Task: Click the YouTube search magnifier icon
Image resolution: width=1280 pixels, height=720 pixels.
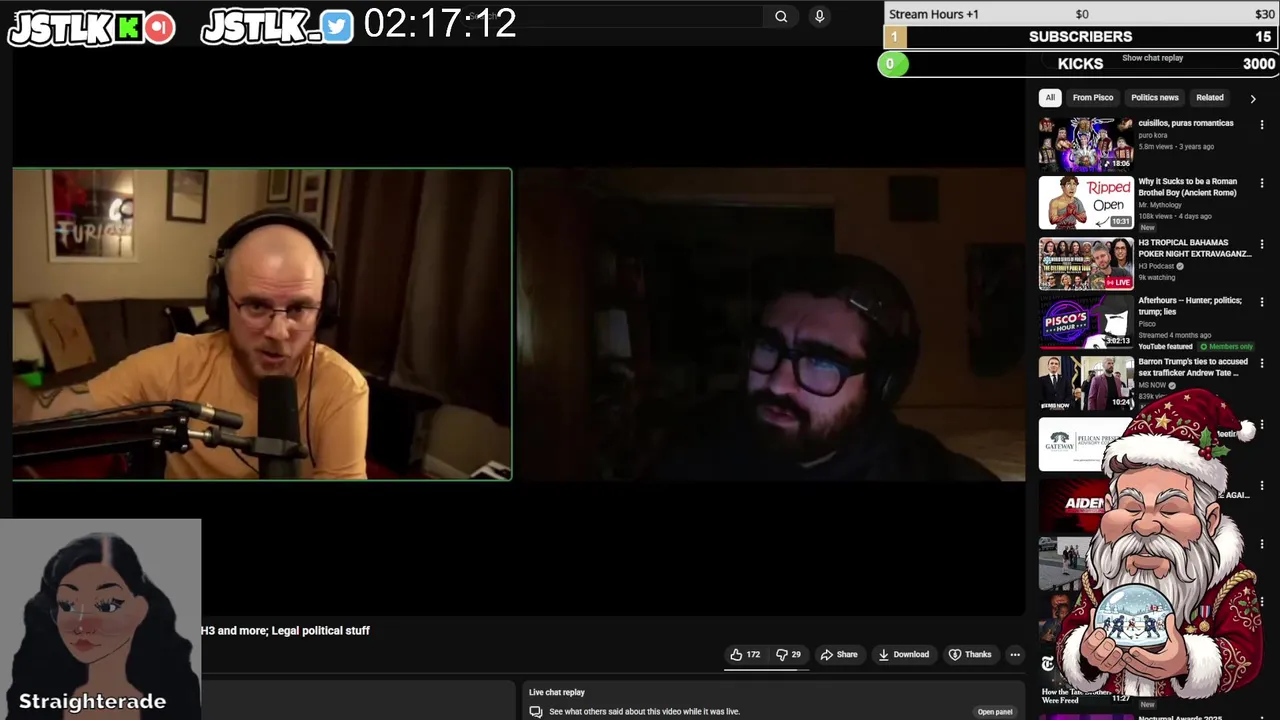Action: point(781,16)
